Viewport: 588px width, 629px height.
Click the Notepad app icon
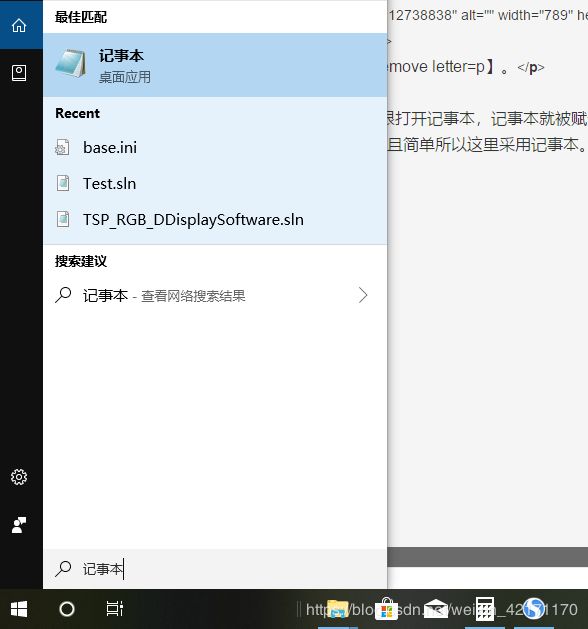pos(71,63)
